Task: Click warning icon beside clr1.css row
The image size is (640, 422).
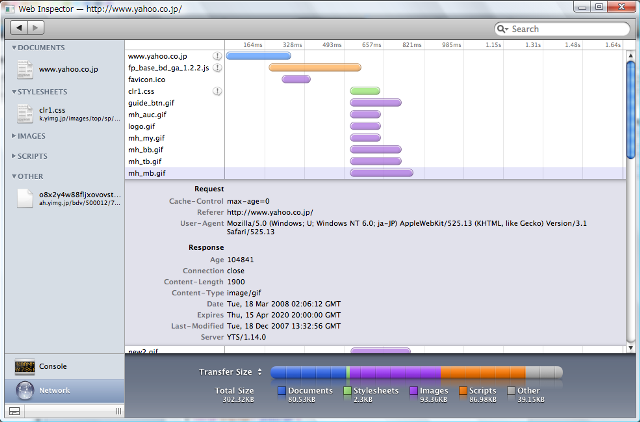Action: click(217, 91)
